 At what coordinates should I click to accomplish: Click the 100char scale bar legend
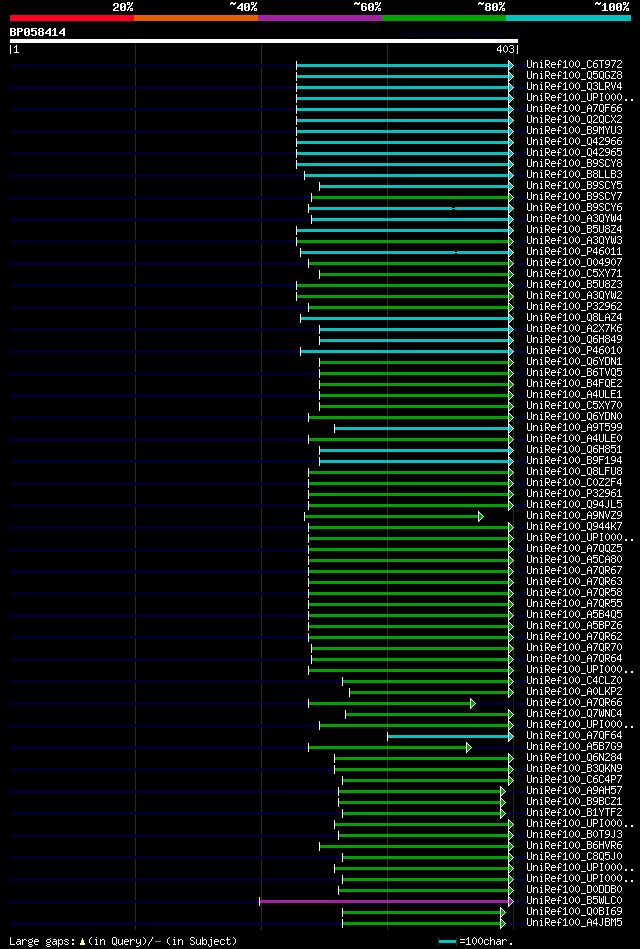click(475, 941)
